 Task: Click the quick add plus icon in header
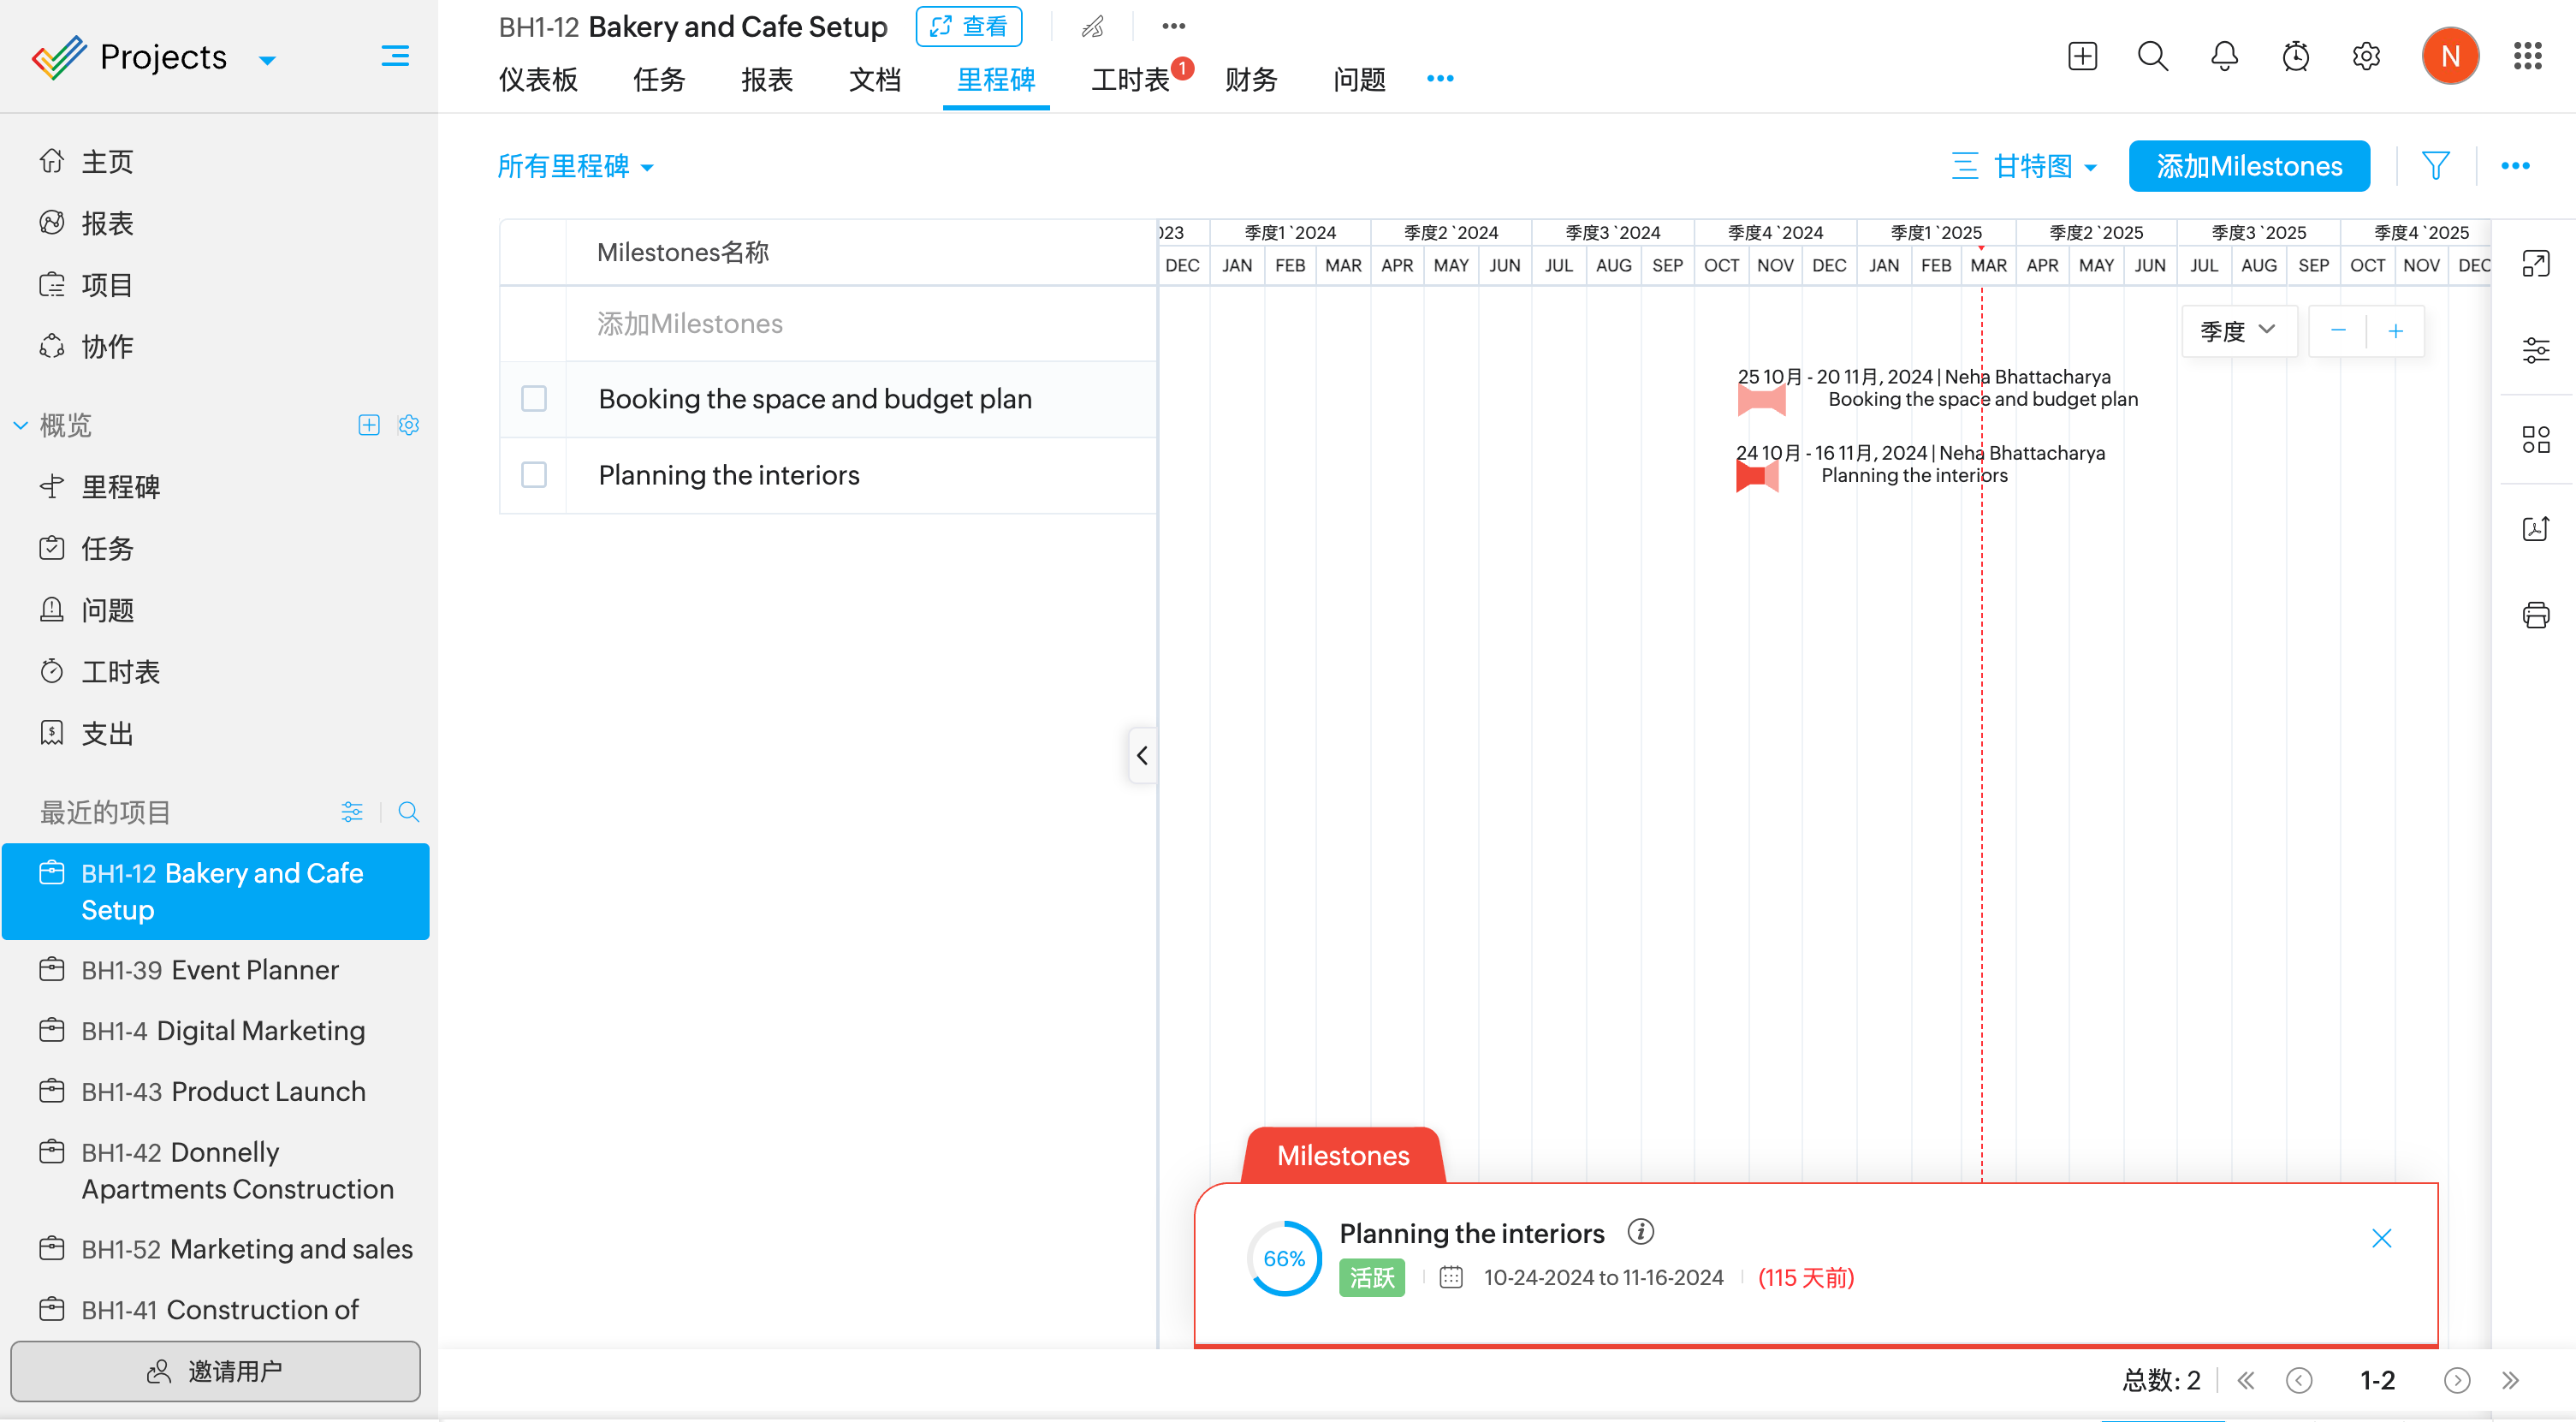(2082, 56)
